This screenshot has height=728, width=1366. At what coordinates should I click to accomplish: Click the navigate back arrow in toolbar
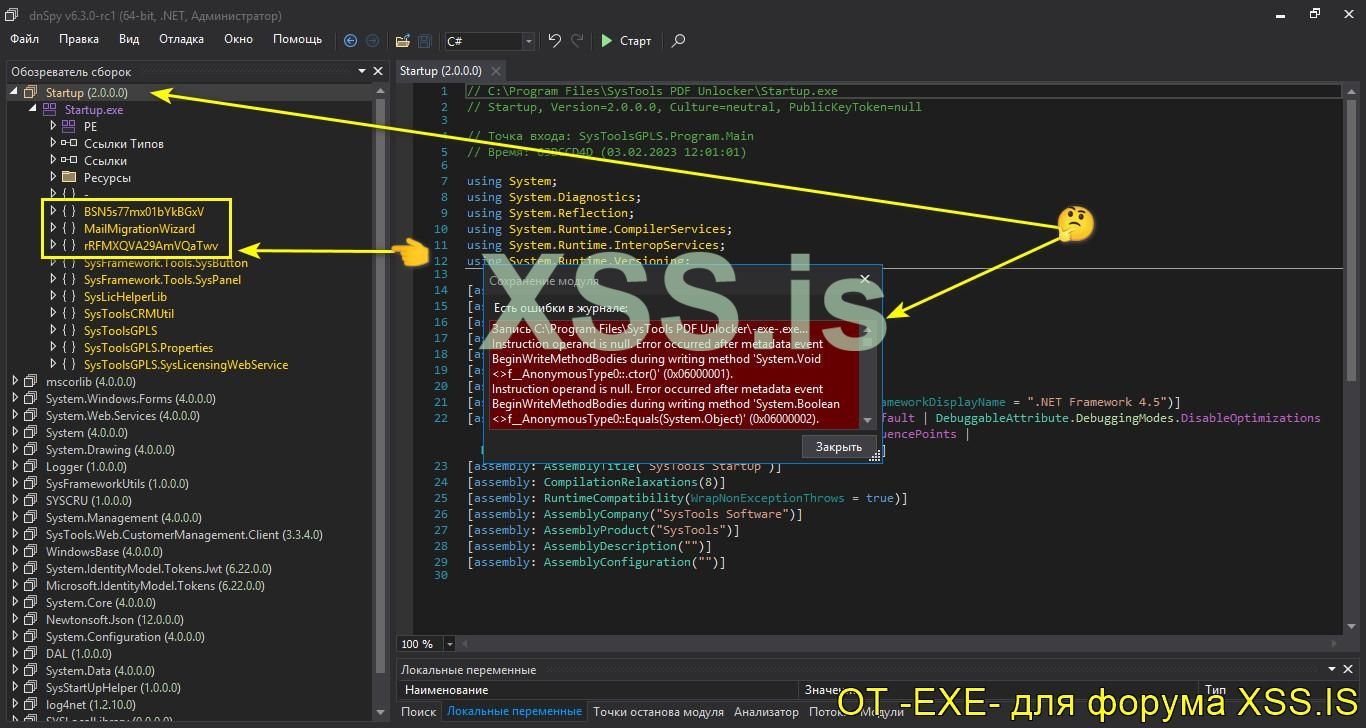(350, 41)
